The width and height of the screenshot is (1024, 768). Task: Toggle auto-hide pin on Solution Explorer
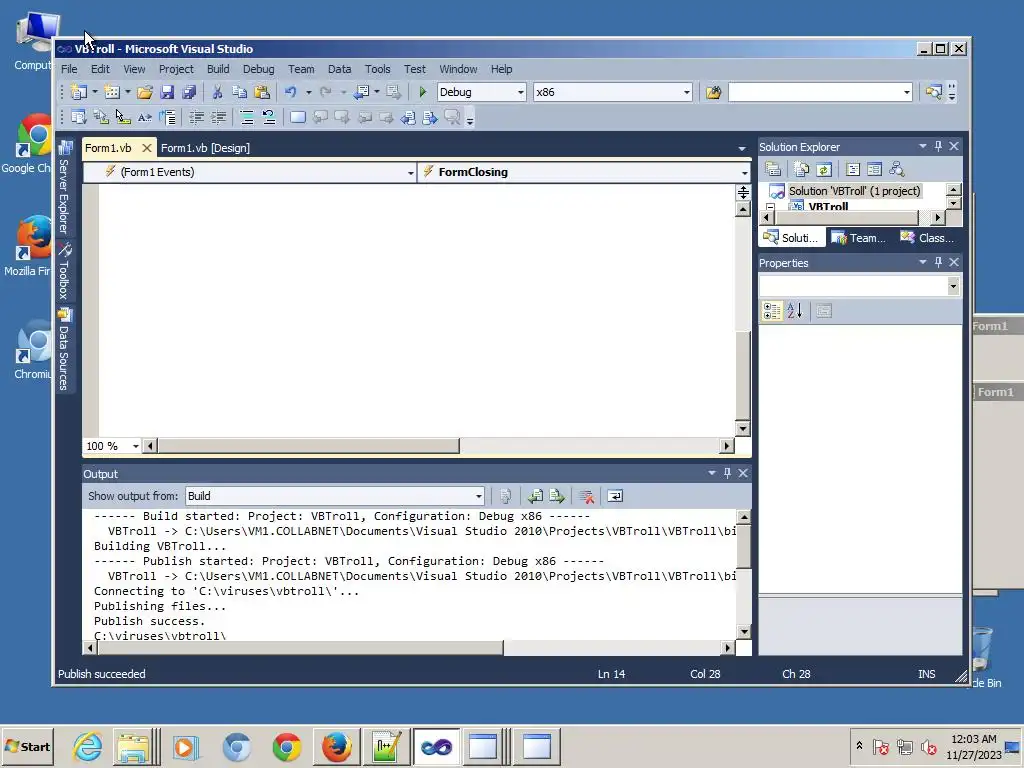tap(938, 146)
